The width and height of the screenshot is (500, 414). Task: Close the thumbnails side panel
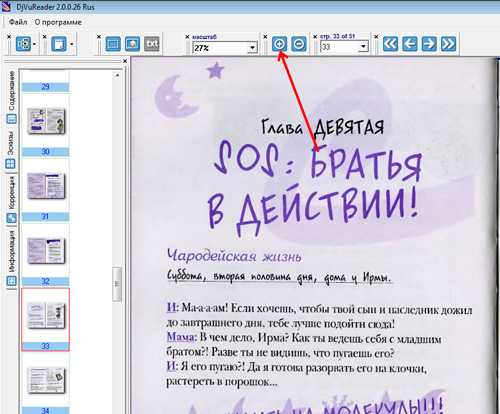[x=125, y=61]
